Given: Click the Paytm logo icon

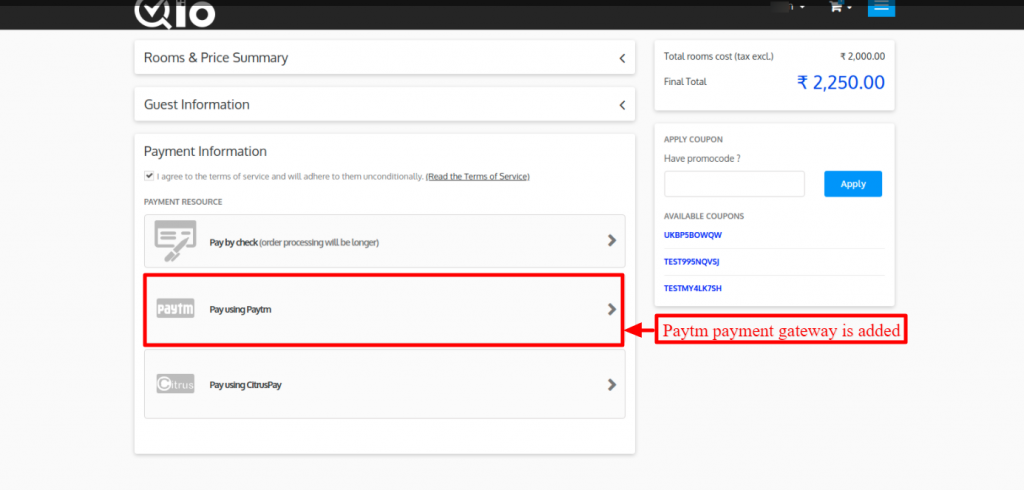Looking at the screenshot, I should click(176, 308).
